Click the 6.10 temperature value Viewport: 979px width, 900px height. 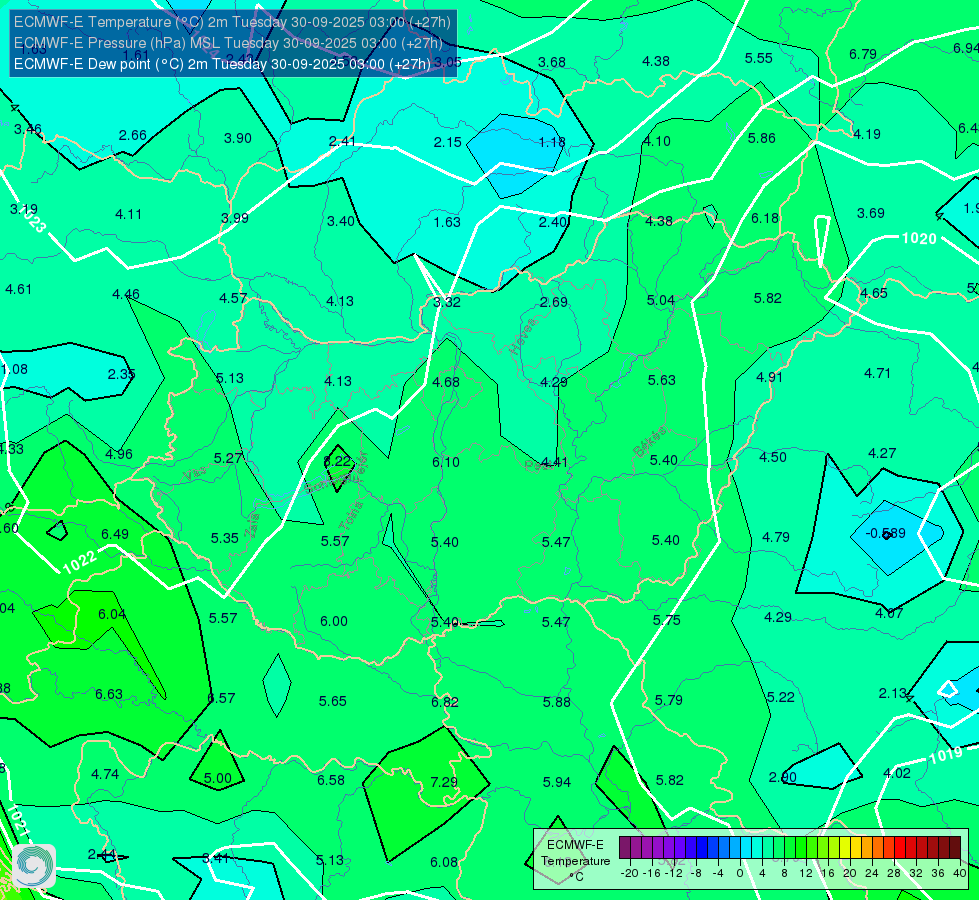[446, 462]
